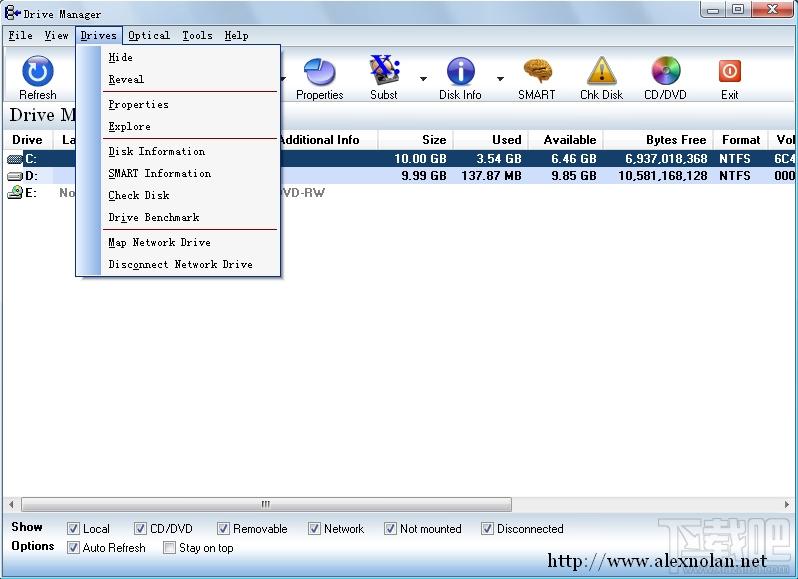Viewport: 798px width, 579px height.
Task: Choose Map Network Drive
Action: [190, 242]
